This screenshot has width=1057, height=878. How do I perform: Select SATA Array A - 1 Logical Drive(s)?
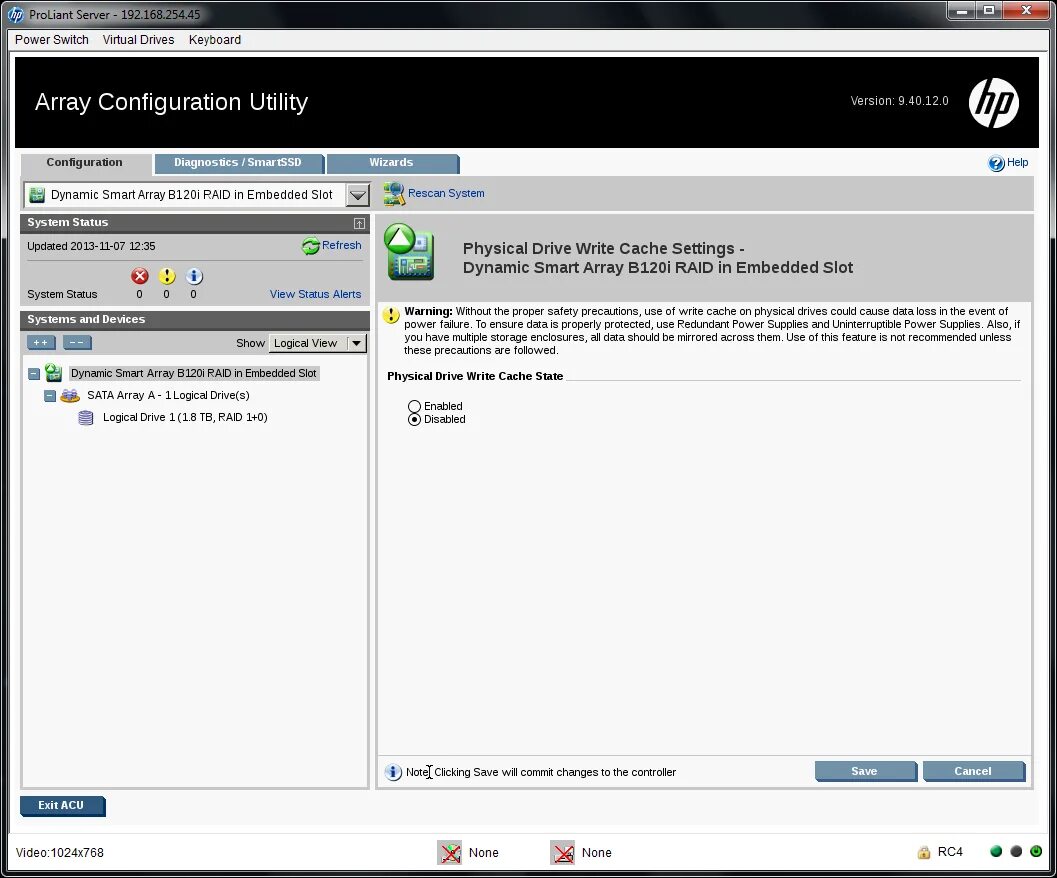click(168, 395)
